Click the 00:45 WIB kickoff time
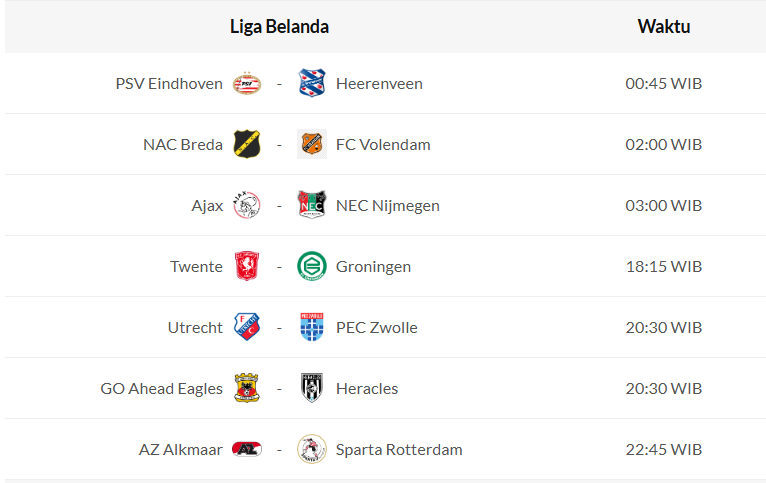 pos(664,84)
